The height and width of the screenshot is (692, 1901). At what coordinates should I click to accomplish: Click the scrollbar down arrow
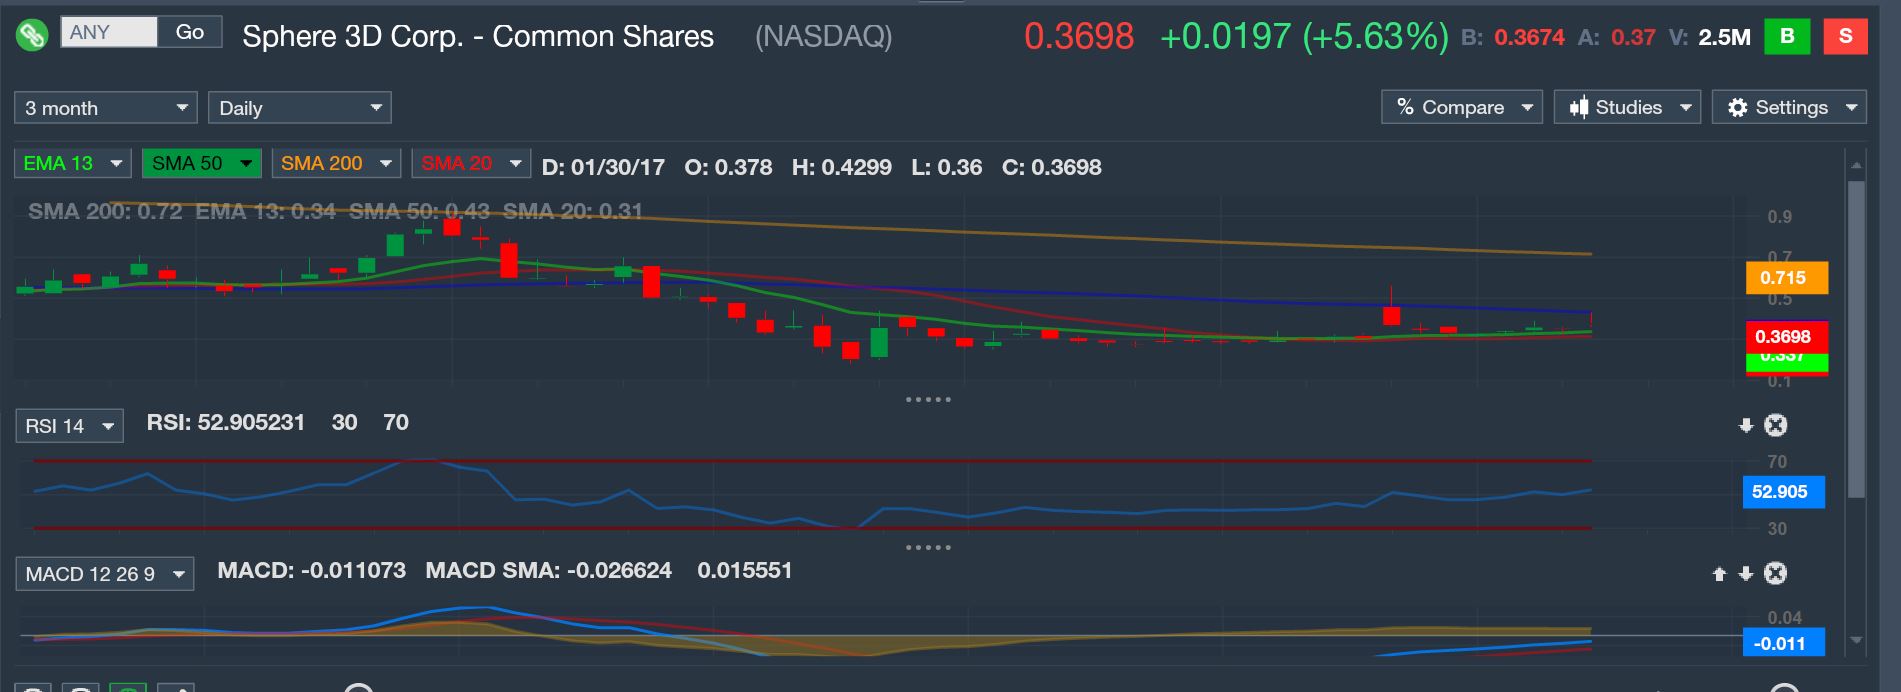[x=1856, y=640]
